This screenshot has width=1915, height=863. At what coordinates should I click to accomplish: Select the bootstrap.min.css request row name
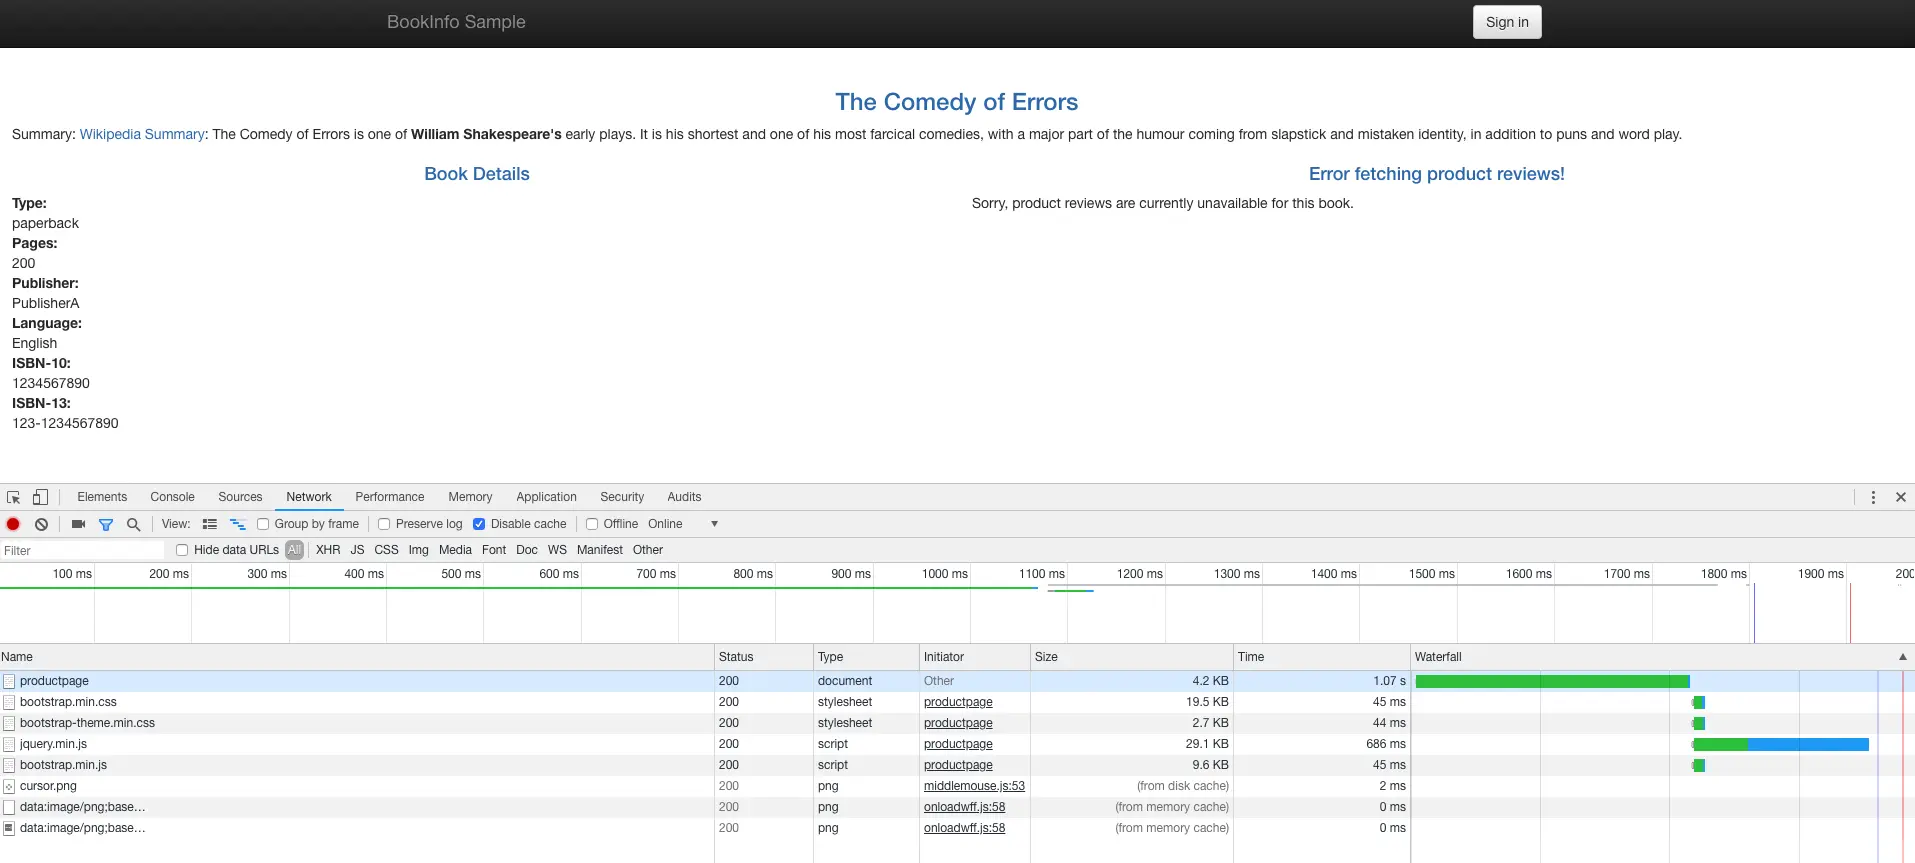click(x=68, y=702)
